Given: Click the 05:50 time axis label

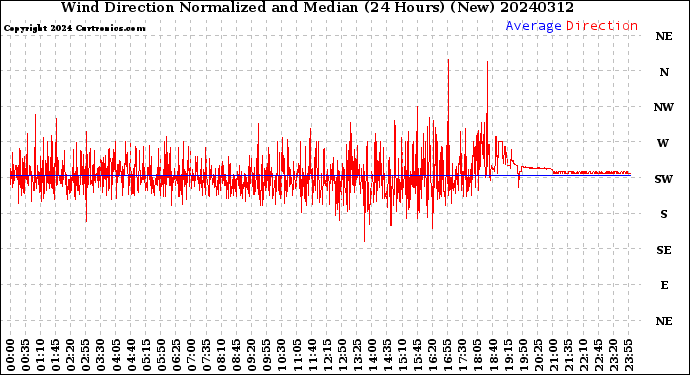Looking at the screenshot, I should (161, 355).
